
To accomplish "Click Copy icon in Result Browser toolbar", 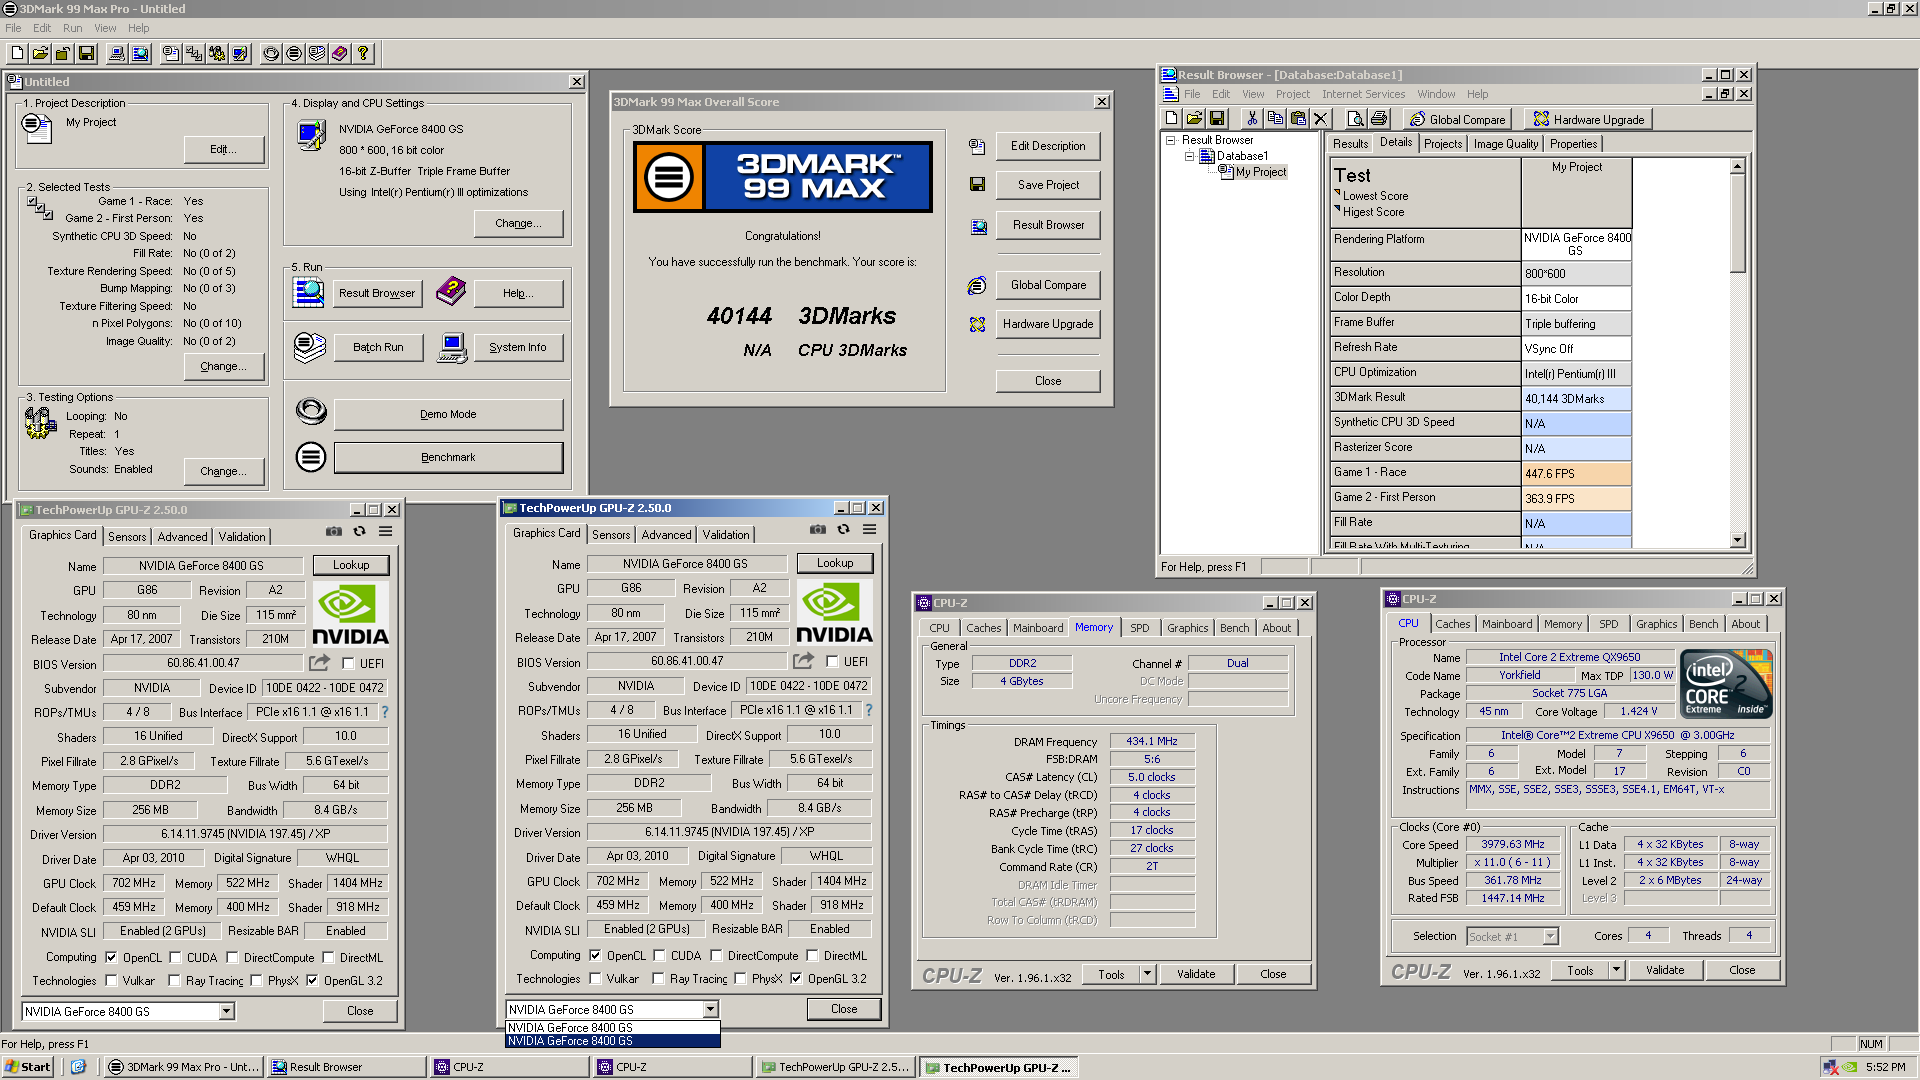I will point(1275,119).
